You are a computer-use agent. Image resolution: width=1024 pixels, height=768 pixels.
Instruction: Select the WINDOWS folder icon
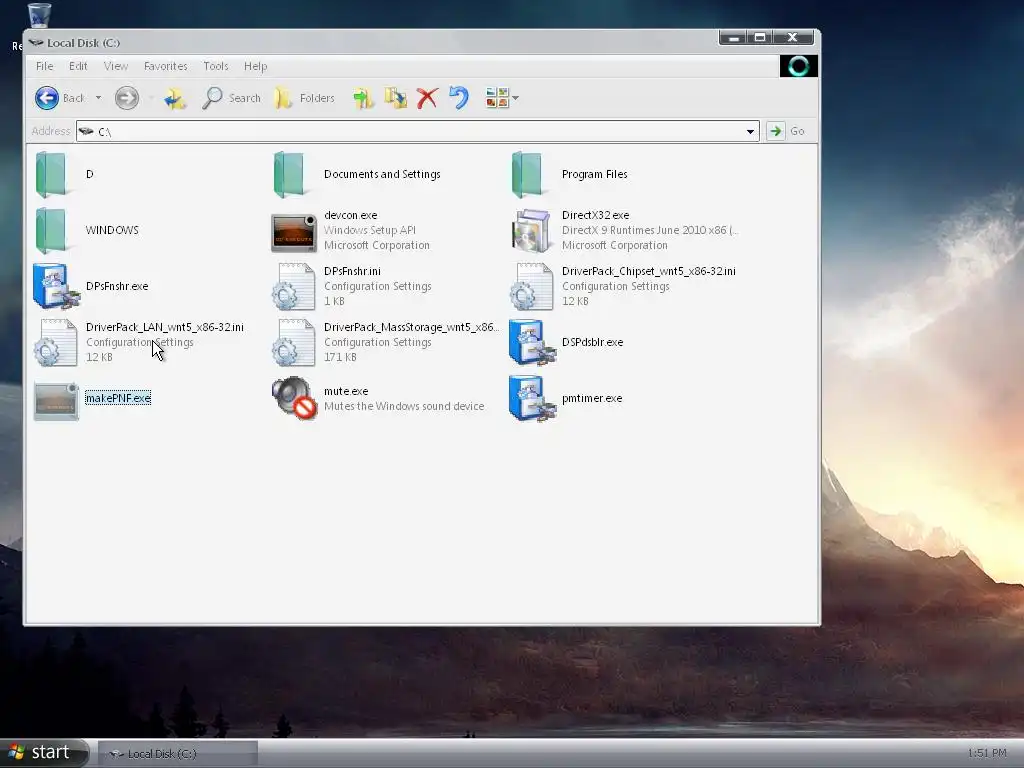51,230
